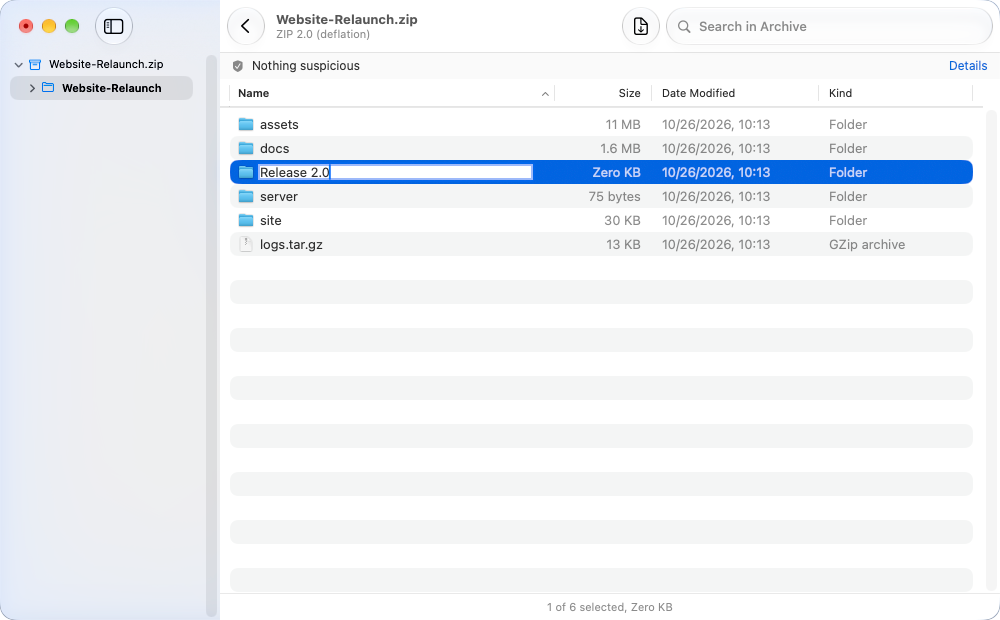
Task: Select the docs folder name
Action: click(x=274, y=149)
